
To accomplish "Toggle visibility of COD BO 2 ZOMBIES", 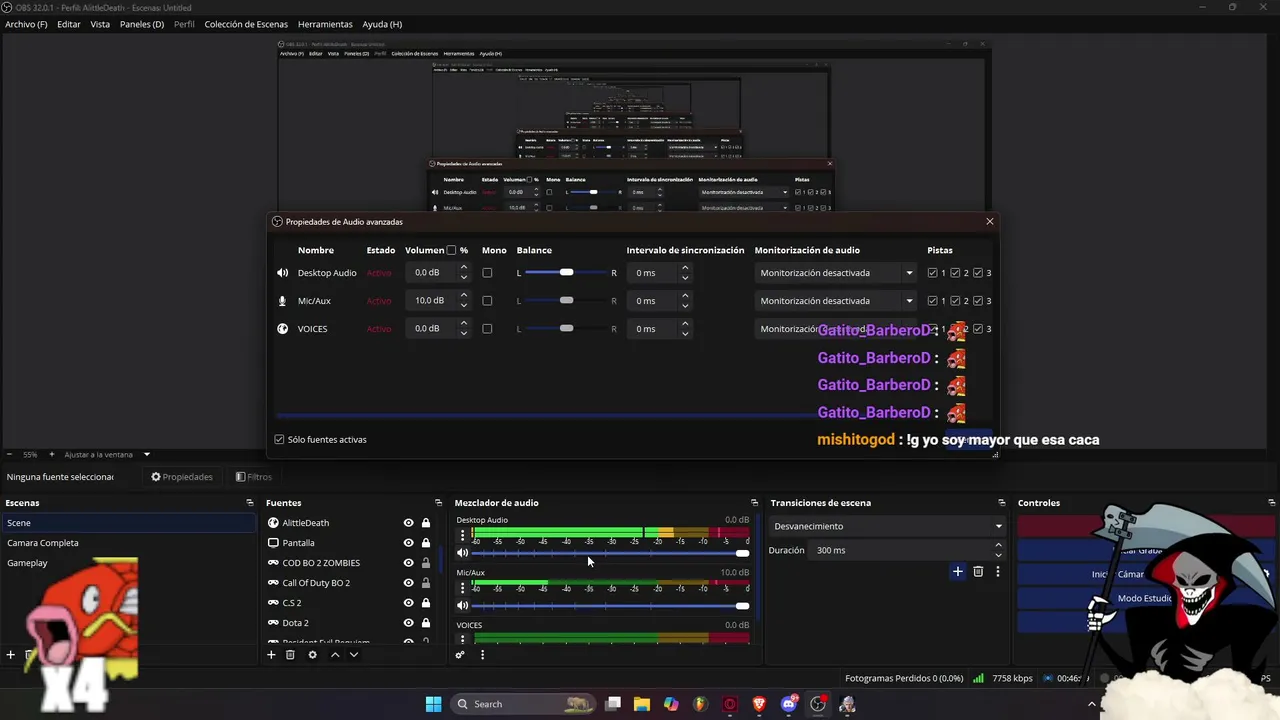I will (408, 563).
